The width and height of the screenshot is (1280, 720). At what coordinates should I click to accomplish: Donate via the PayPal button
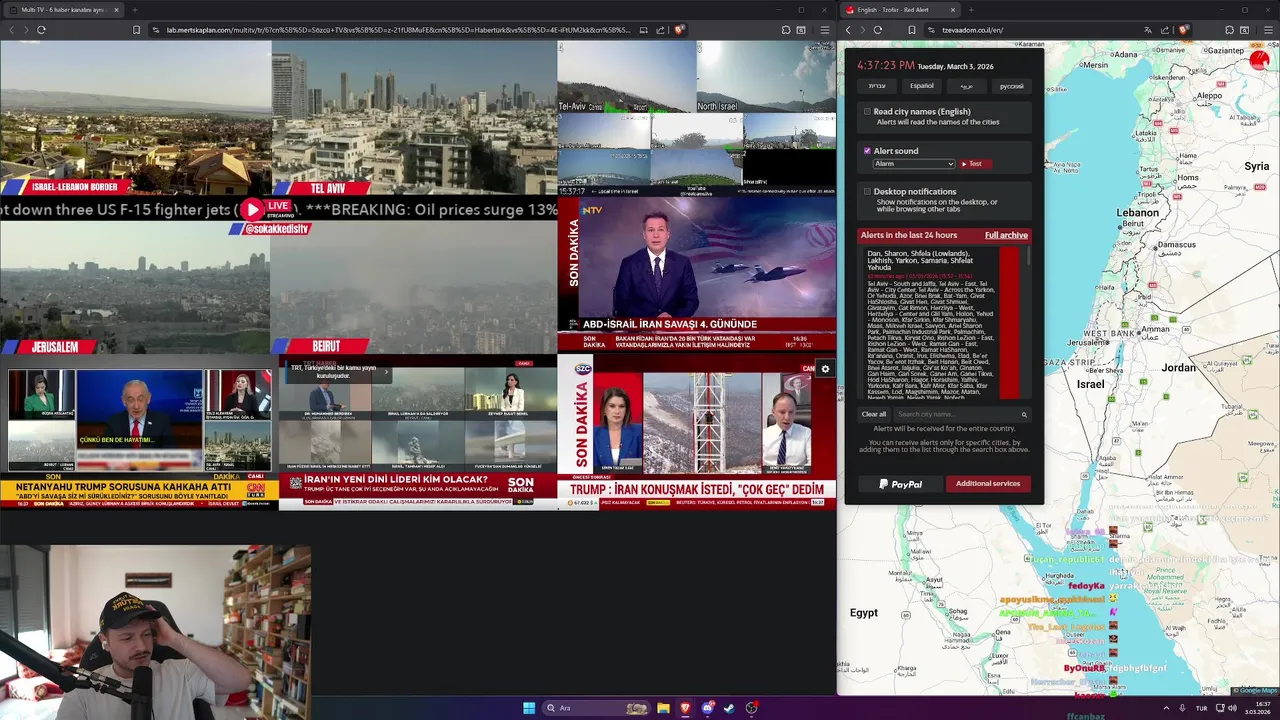tap(900, 484)
